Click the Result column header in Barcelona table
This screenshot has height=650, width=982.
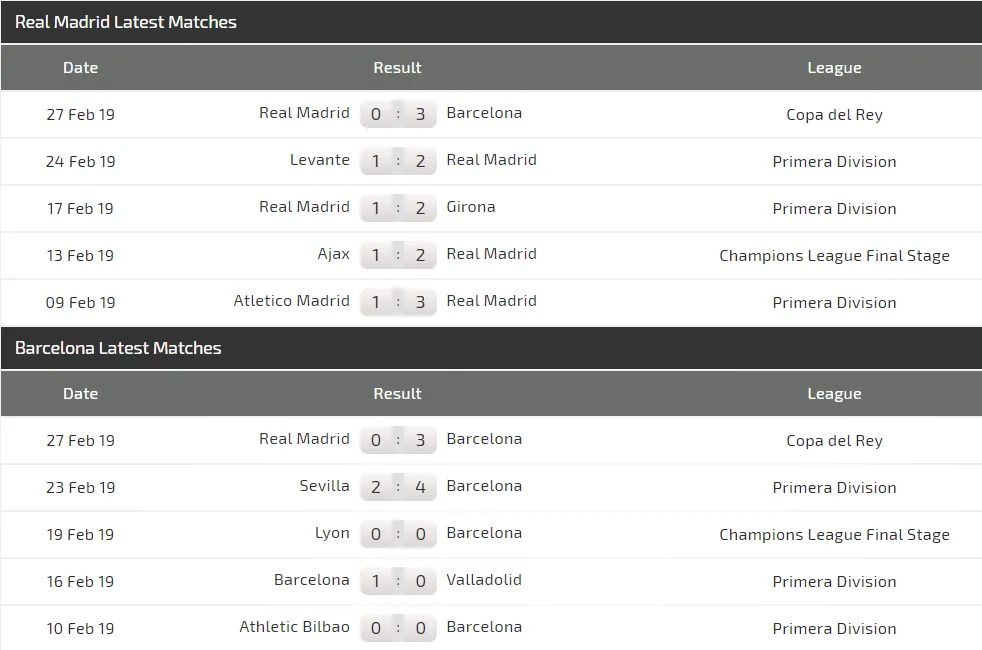tap(398, 394)
